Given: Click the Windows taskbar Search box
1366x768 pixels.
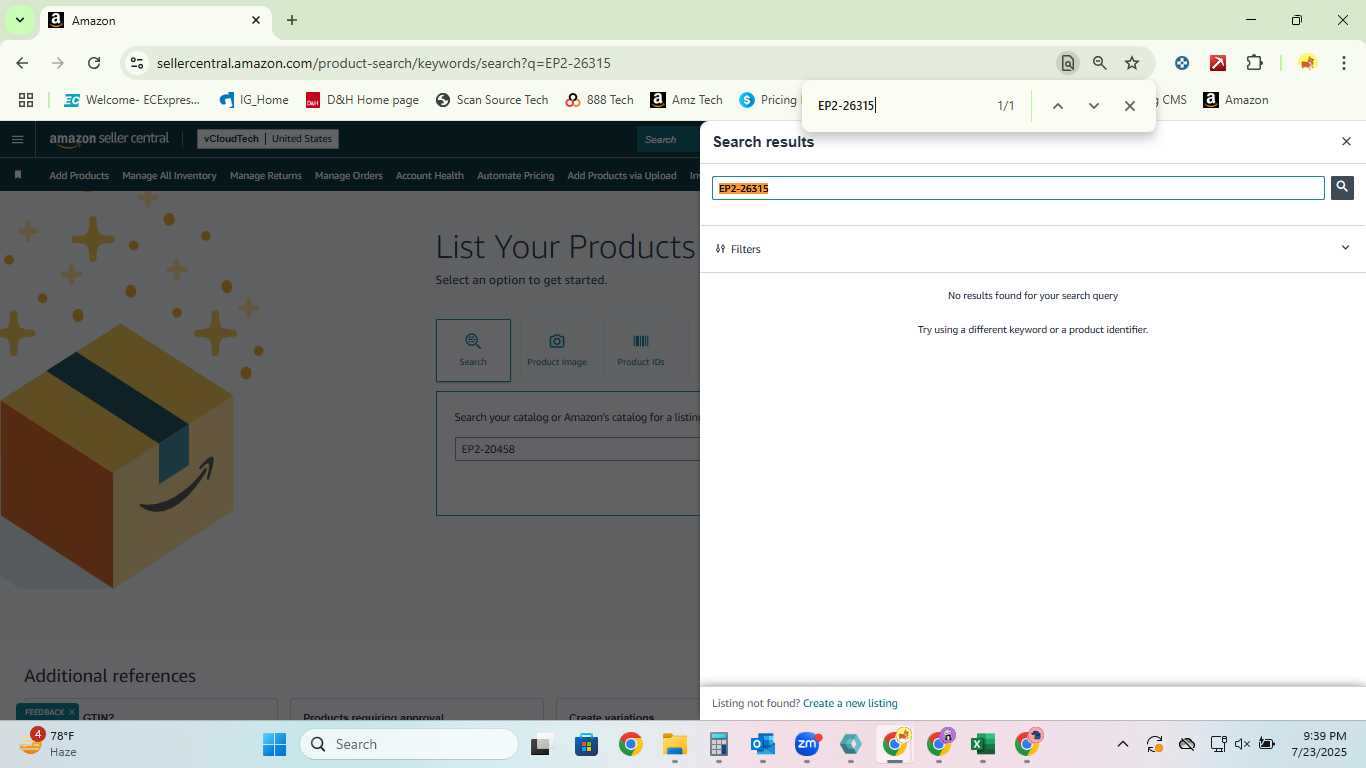Looking at the screenshot, I should pos(409,744).
